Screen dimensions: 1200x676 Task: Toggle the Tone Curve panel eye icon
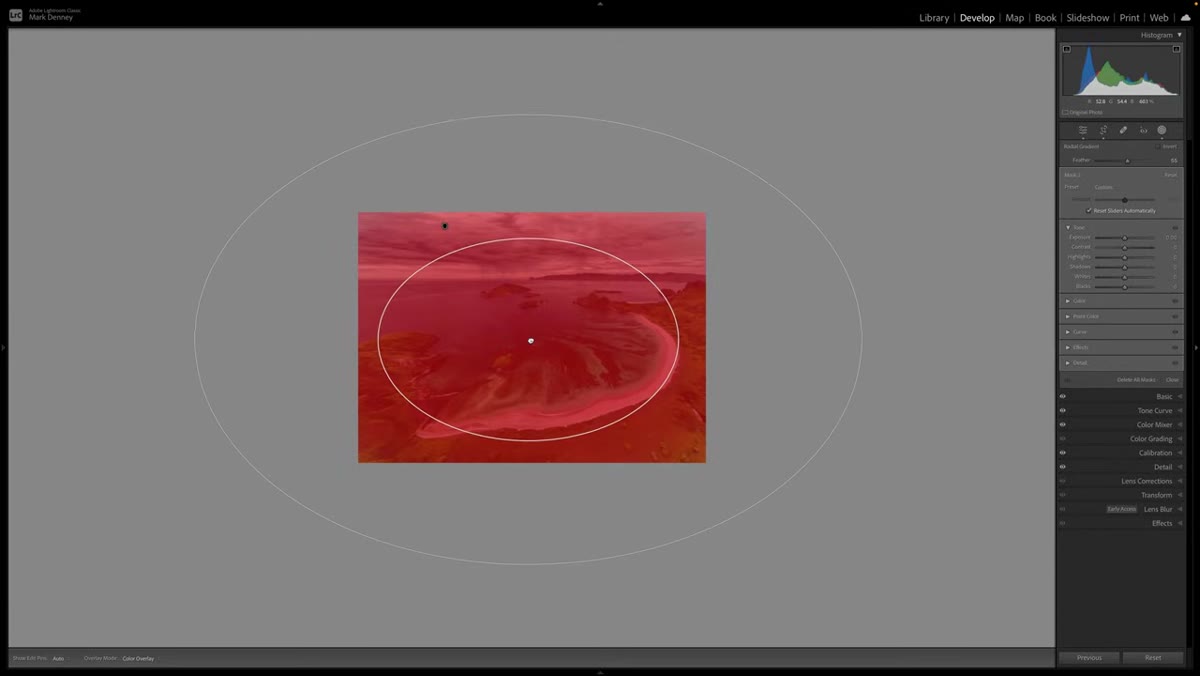pyautogui.click(x=1063, y=411)
